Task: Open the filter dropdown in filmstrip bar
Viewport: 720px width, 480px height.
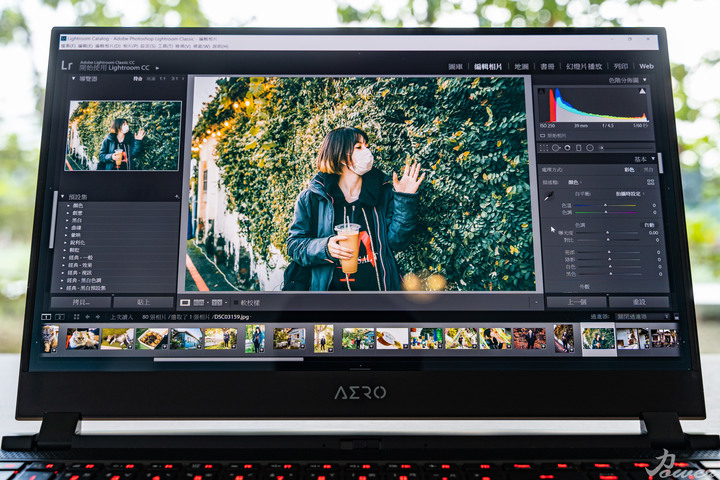Action: pos(643,317)
